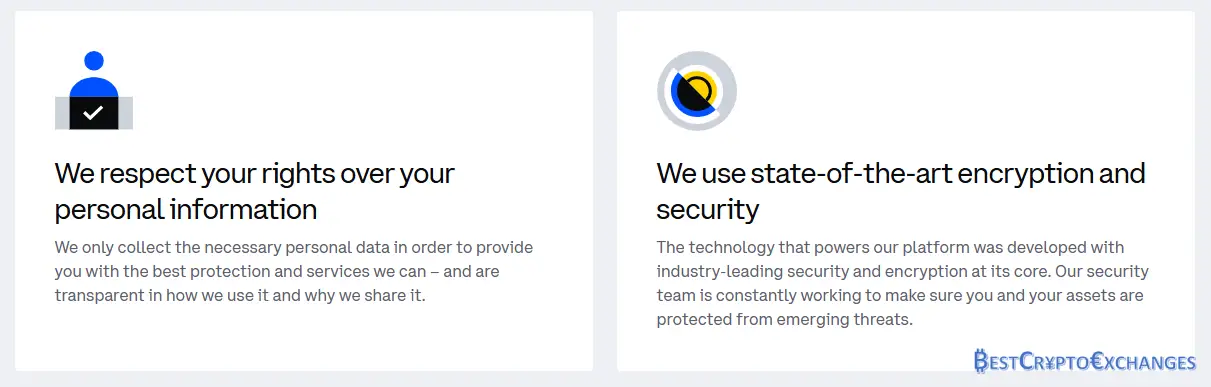Click the white checkmark in black box
1211x387 pixels.
point(94,113)
